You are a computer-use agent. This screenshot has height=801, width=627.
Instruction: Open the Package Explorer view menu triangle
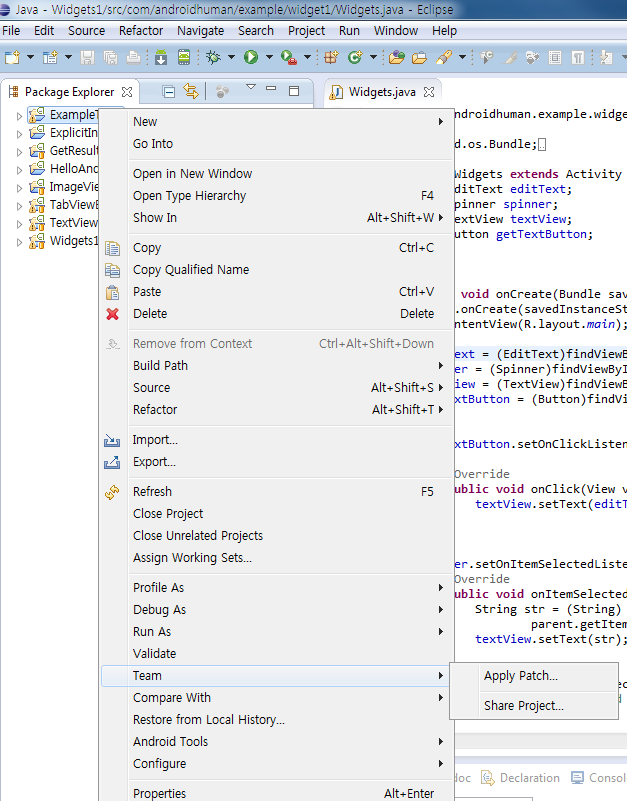250,87
